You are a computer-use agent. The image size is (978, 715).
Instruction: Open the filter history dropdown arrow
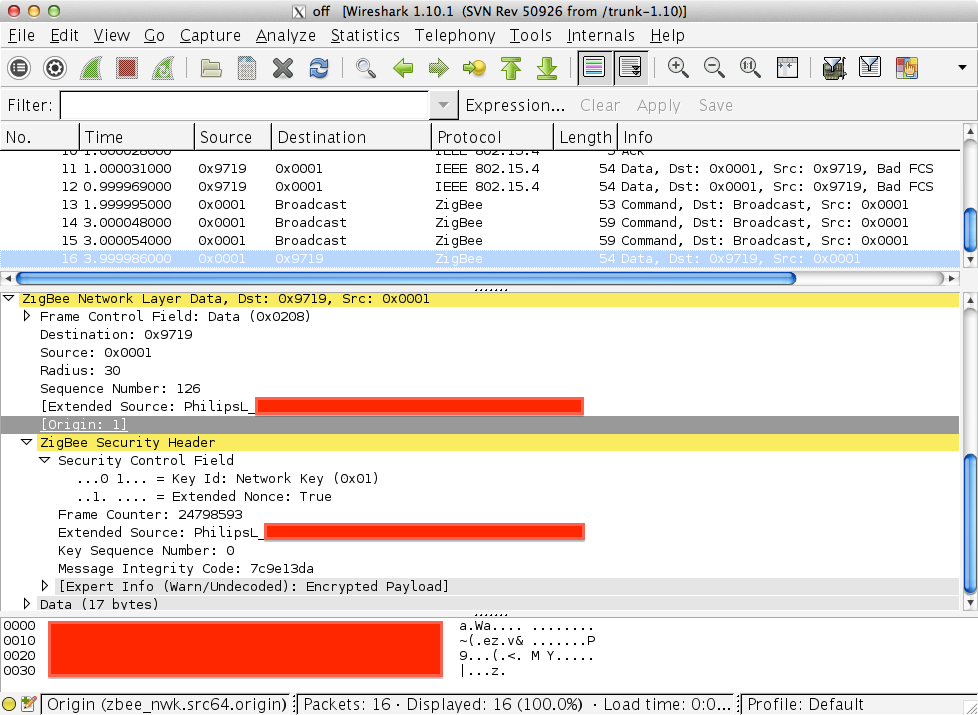tap(443, 105)
